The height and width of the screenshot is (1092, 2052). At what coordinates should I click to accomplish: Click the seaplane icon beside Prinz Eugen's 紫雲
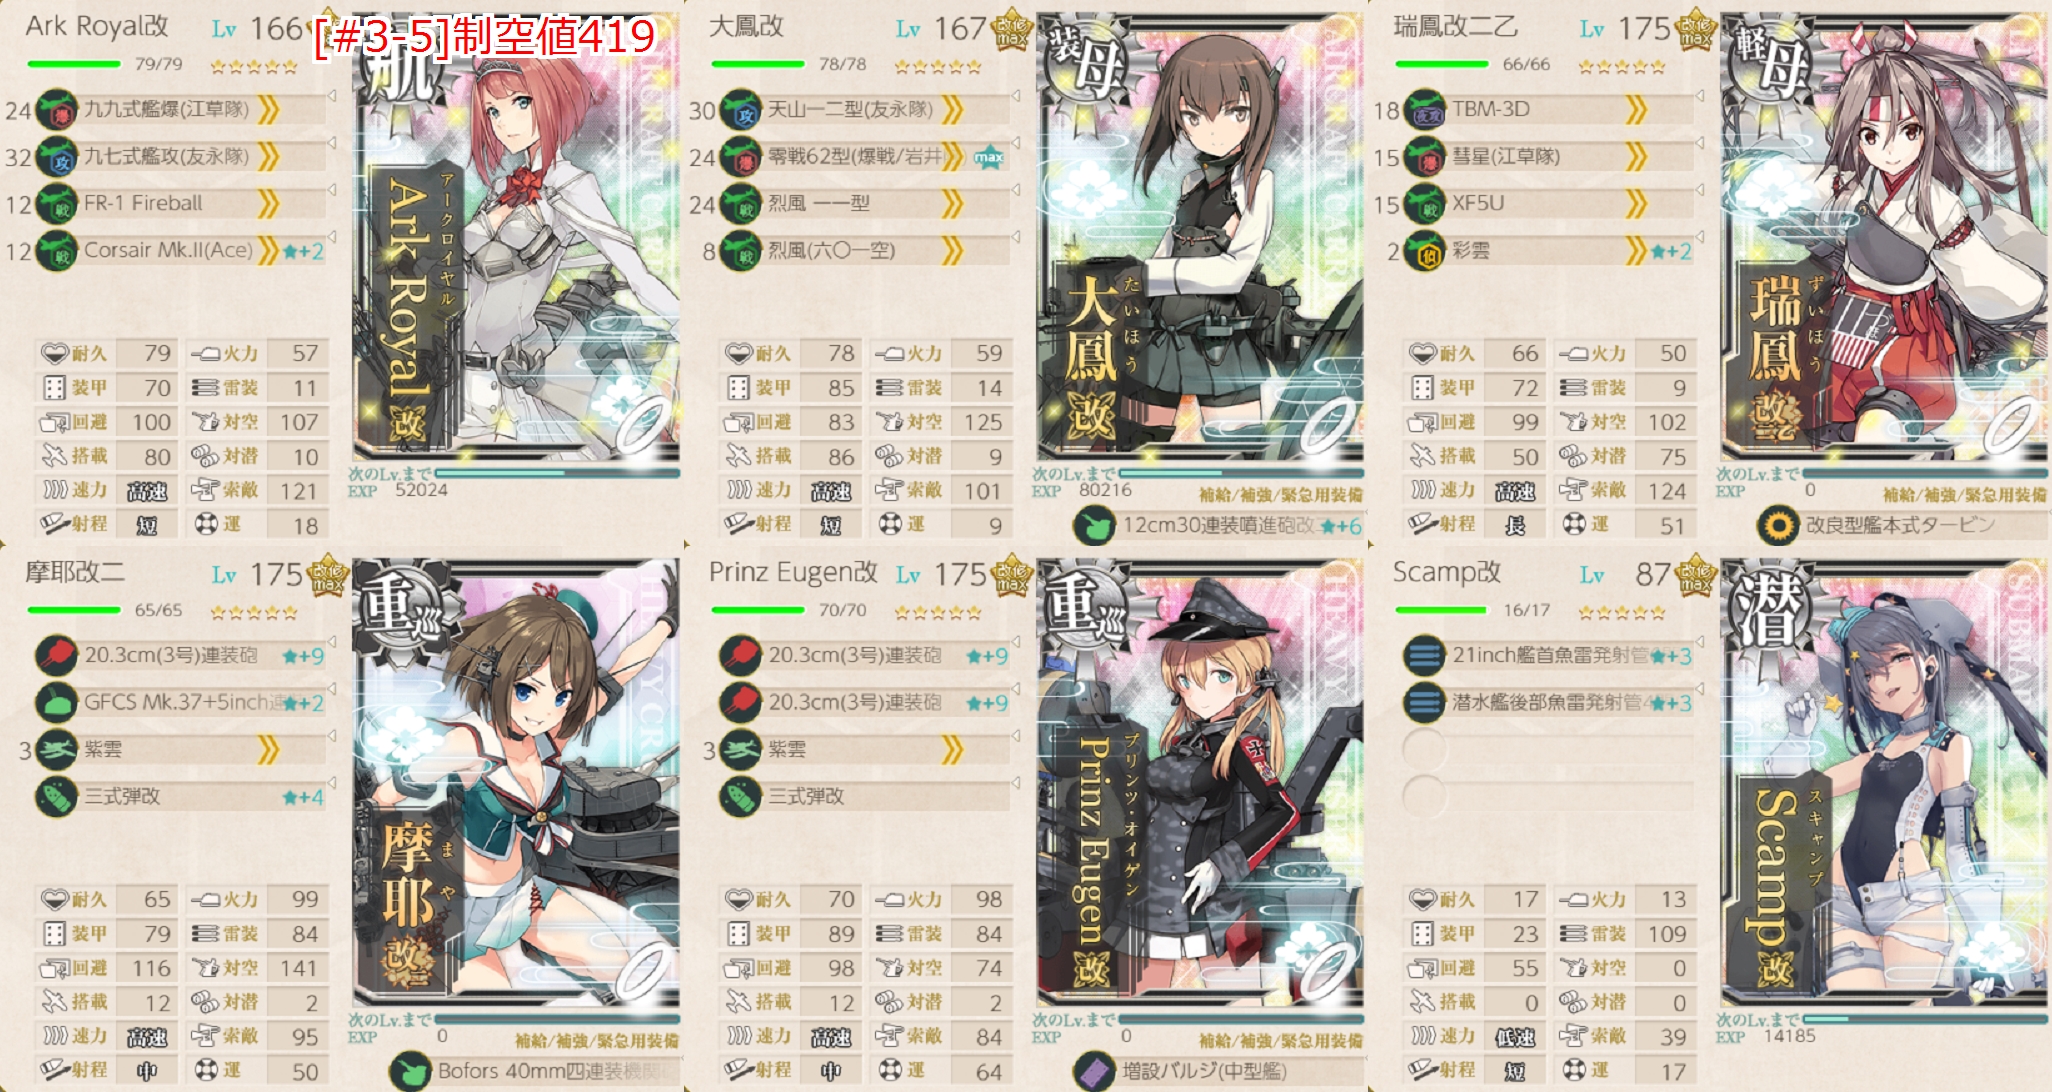tap(741, 750)
